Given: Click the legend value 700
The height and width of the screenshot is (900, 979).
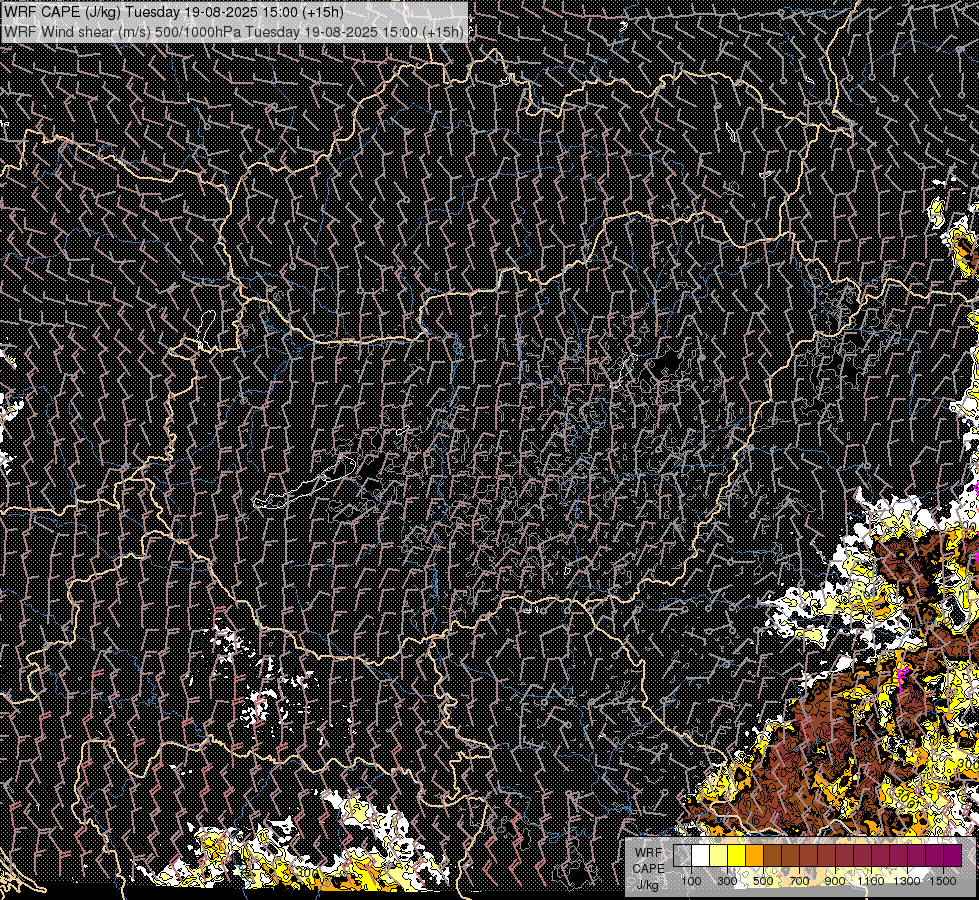Looking at the screenshot, I should point(799,881).
